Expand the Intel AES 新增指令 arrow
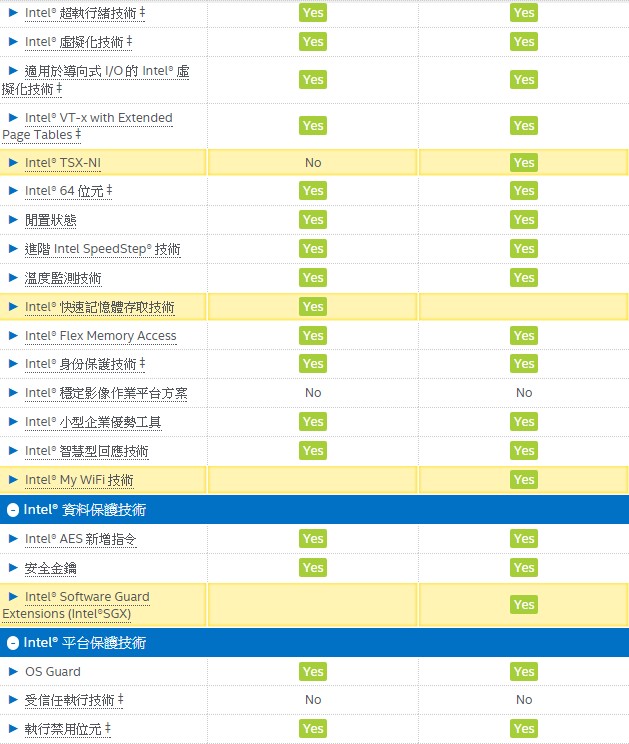The image size is (629, 744). tap(13, 539)
